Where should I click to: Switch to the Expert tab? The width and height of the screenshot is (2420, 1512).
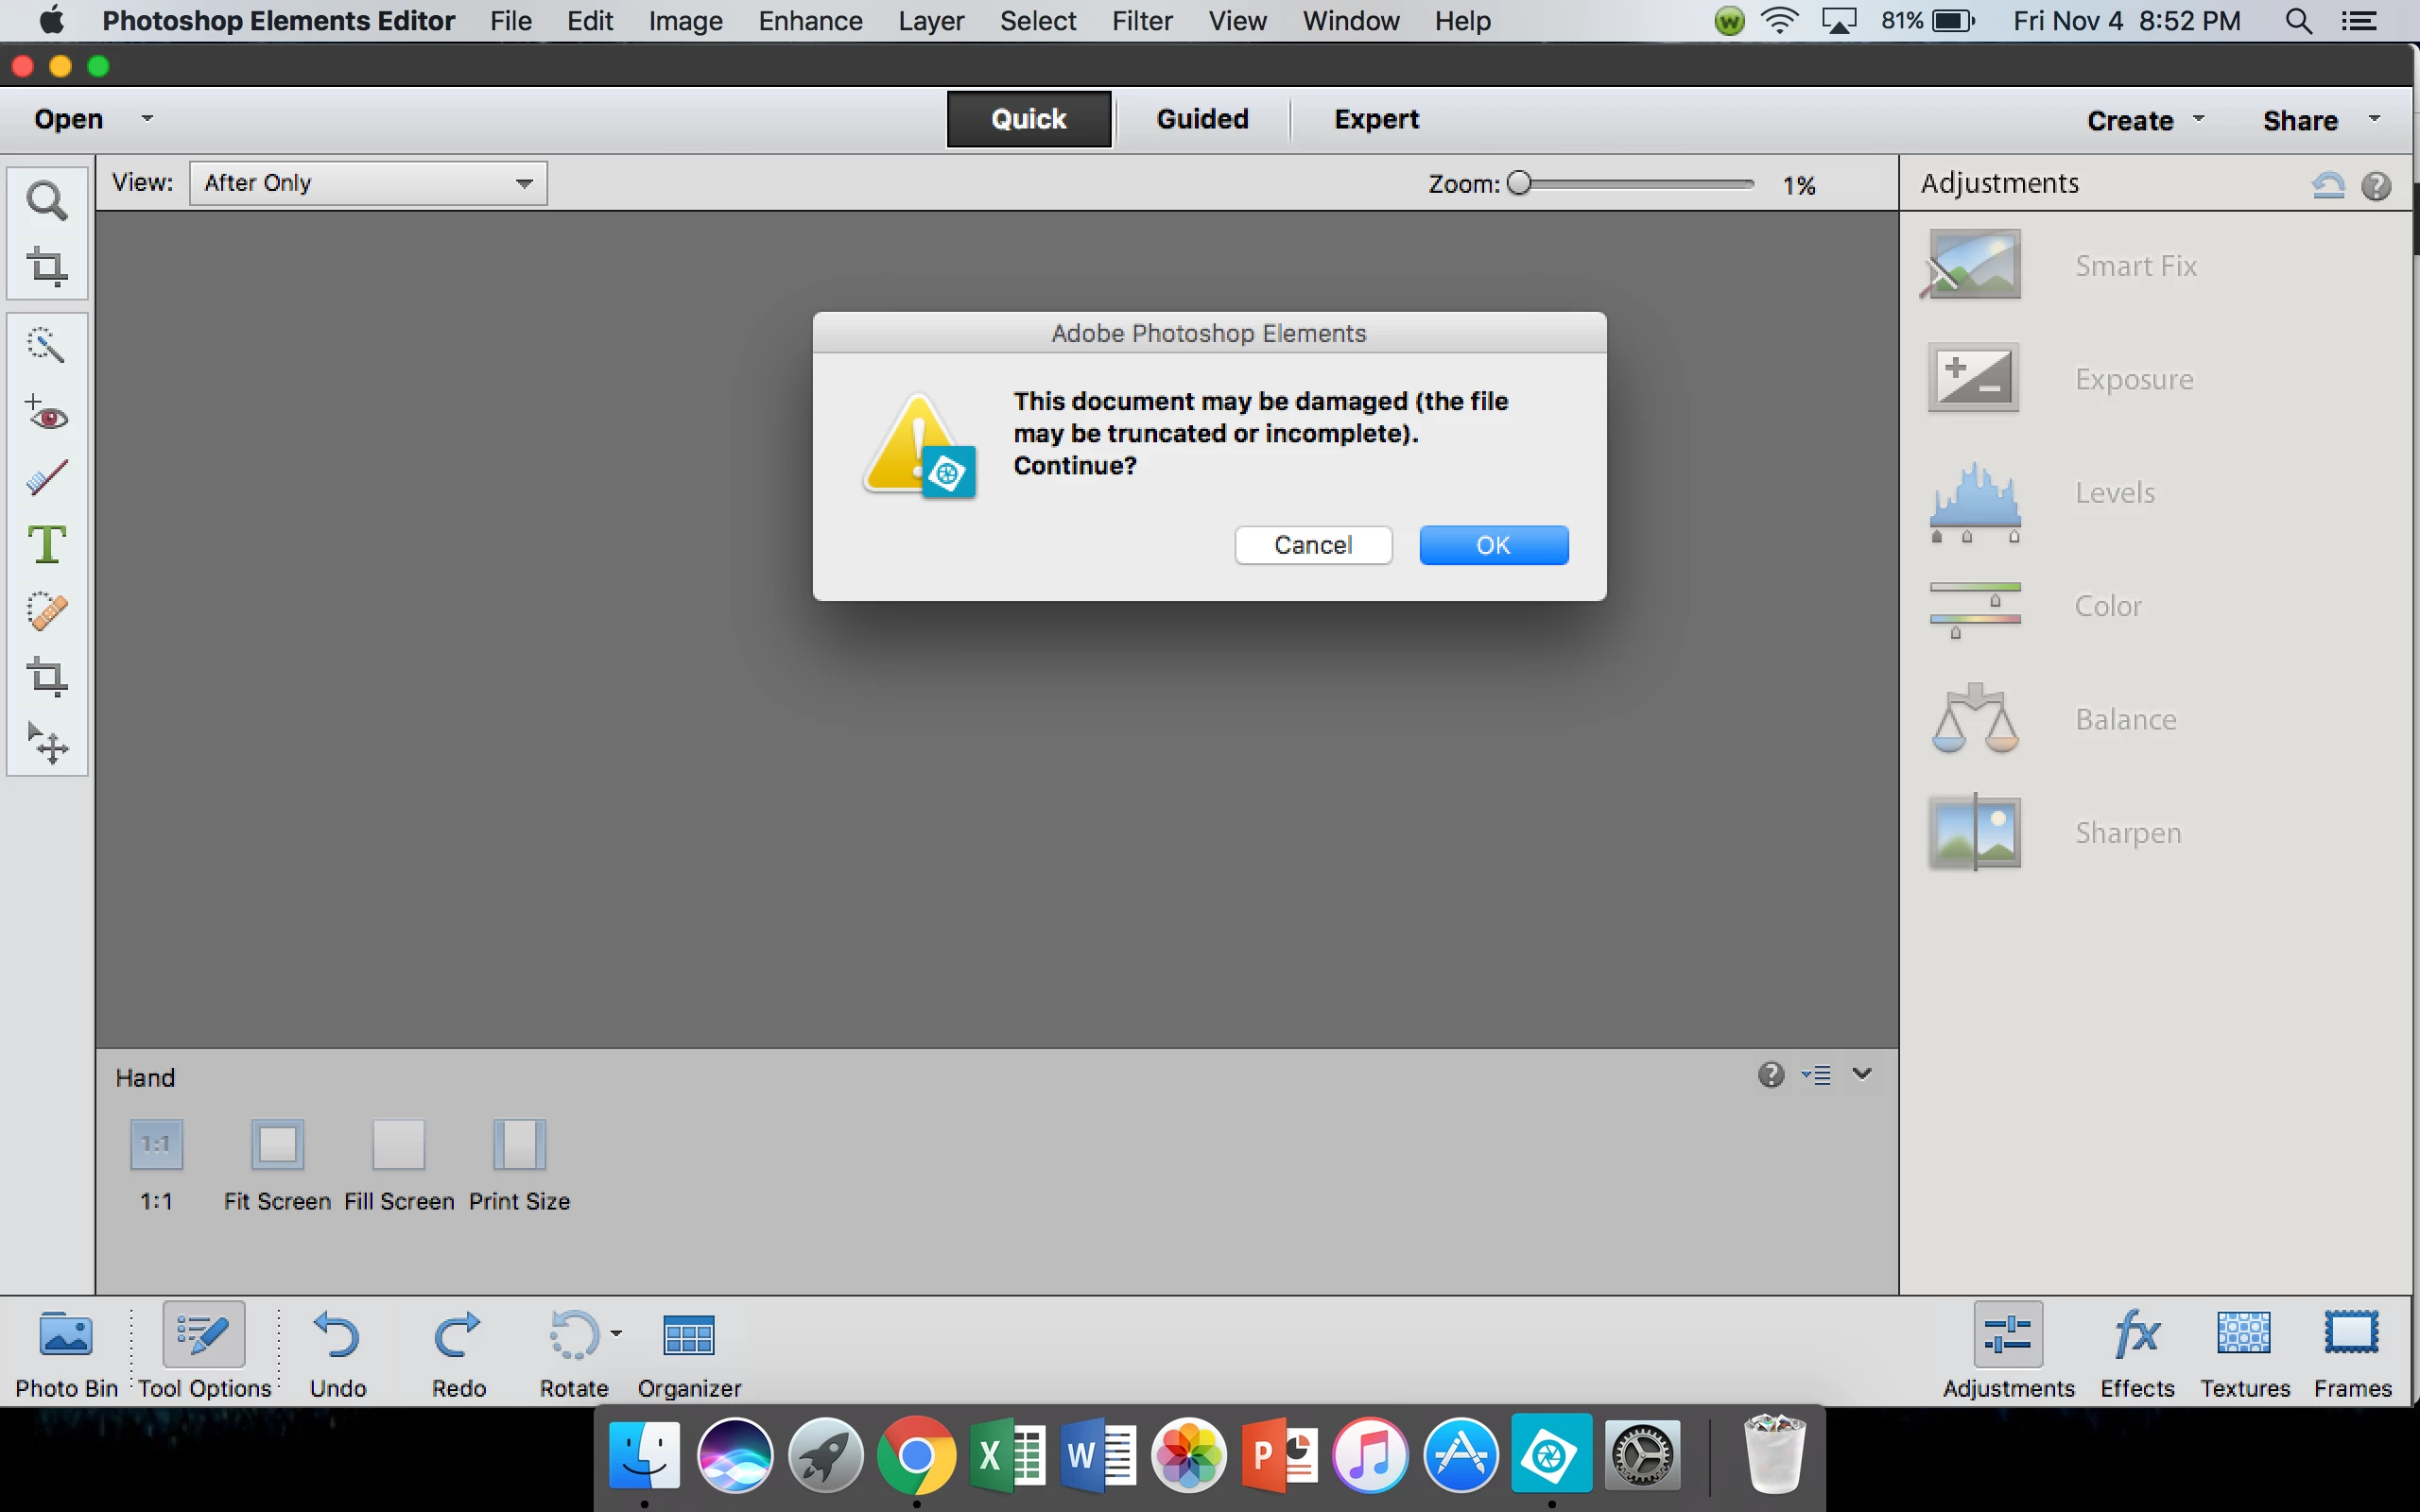point(1376,119)
